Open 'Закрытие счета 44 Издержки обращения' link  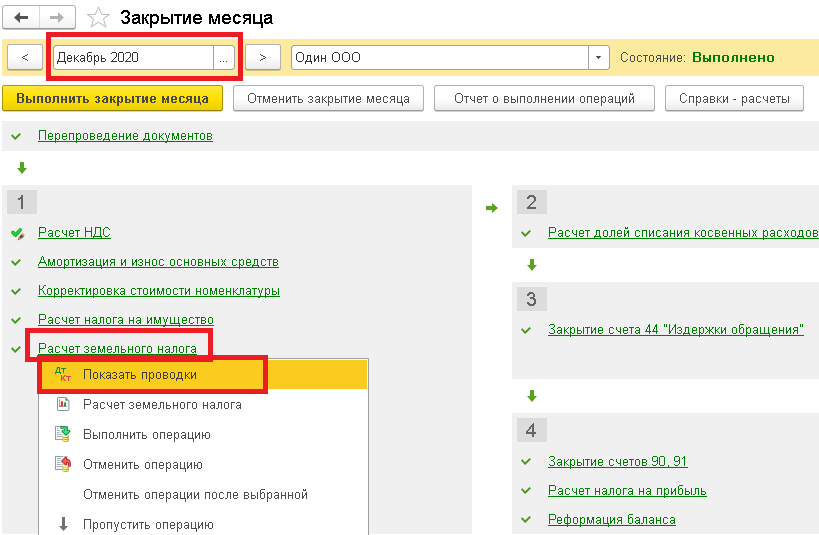(x=676, y=330)
